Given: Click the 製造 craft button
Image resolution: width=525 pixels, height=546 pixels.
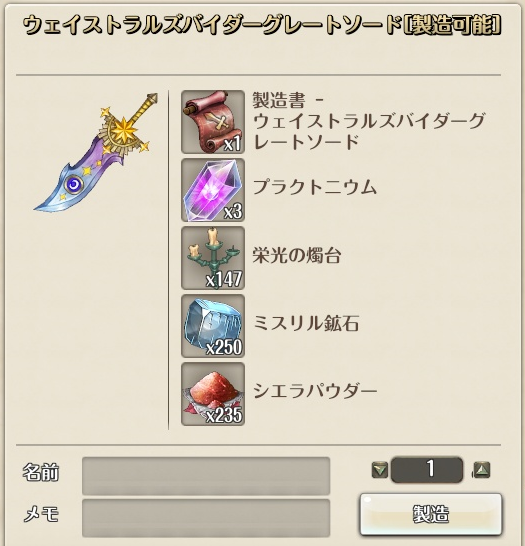Looking at the screenshot, I should pyautogui.click(x=431, y=514).
